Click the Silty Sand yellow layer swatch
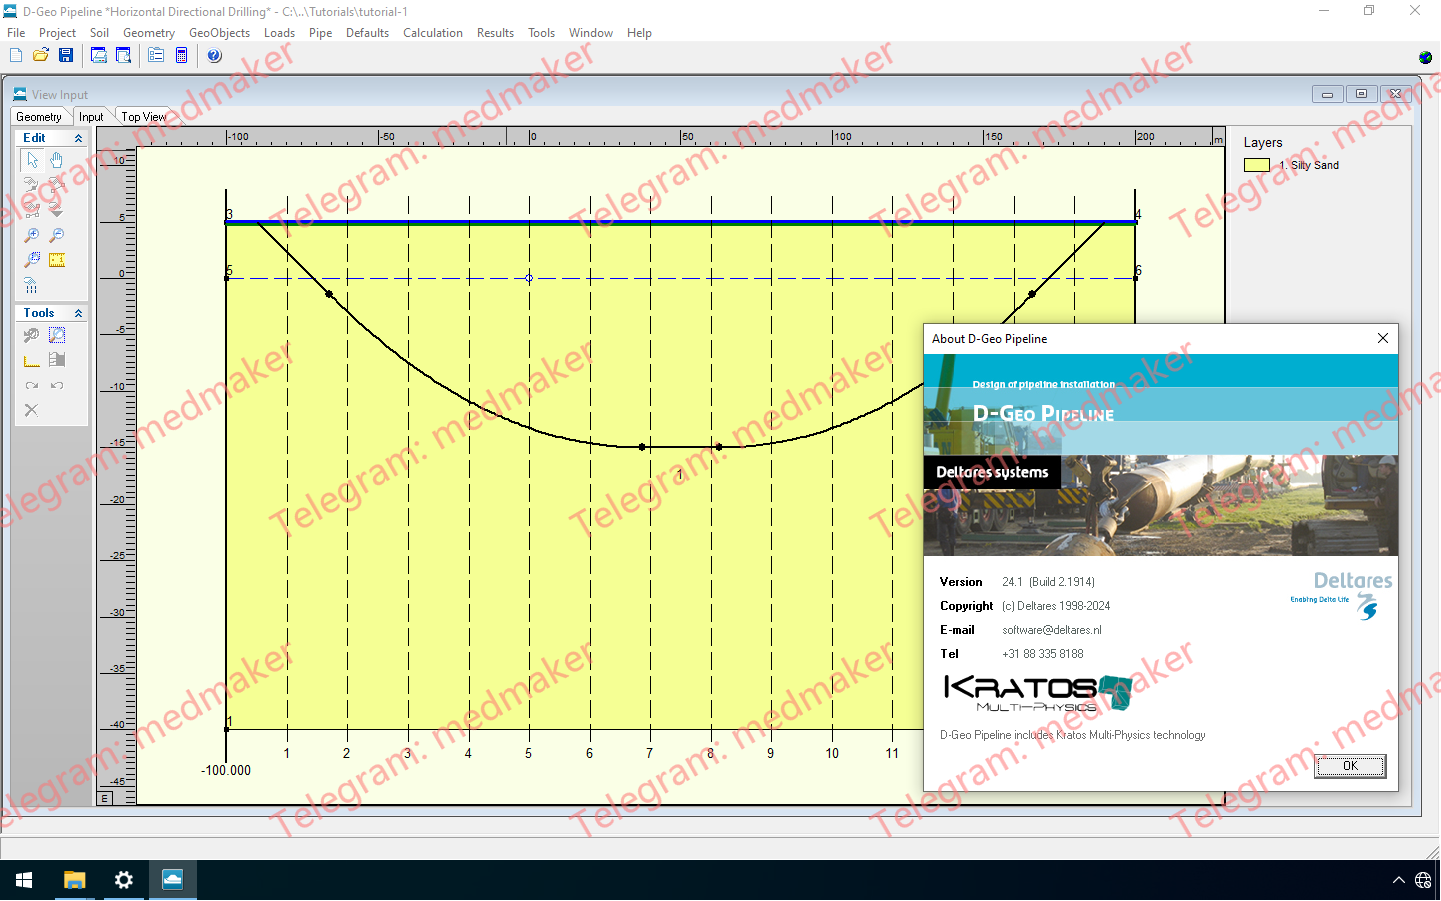This screenshot has width=1441, height=901. 1256,166
